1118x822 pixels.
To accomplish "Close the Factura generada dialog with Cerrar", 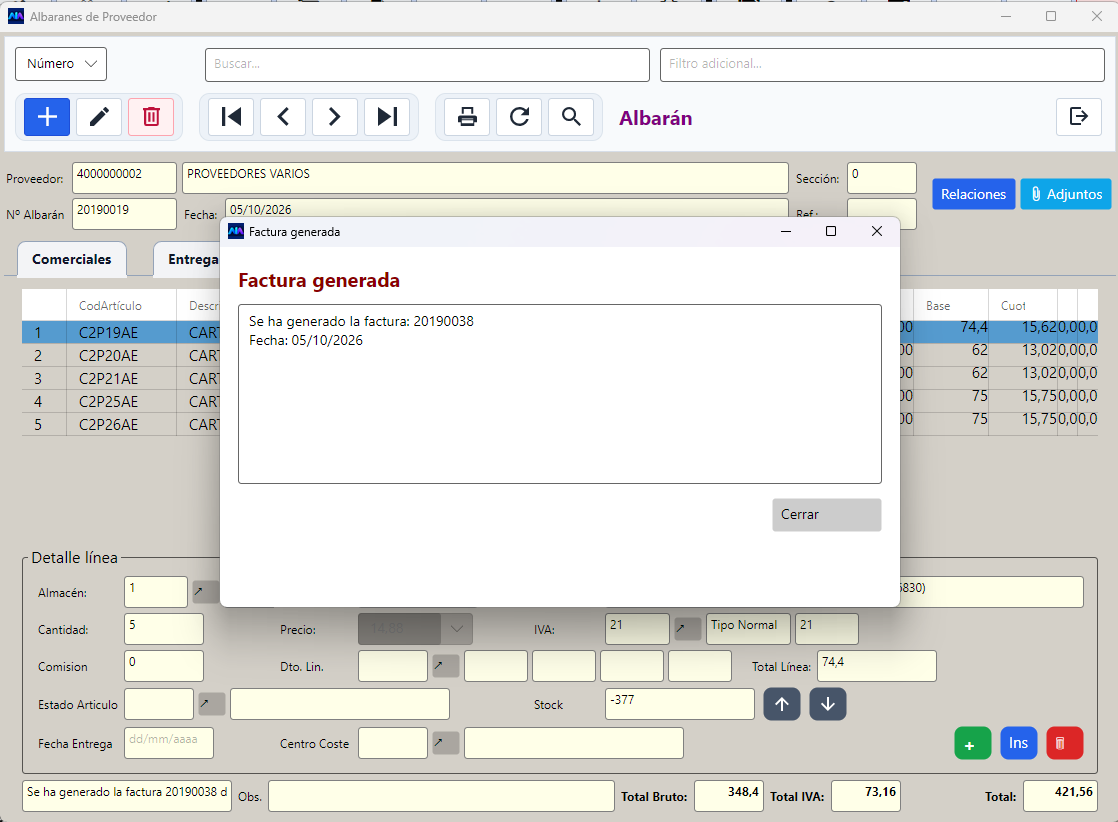I will click(826, 515).
